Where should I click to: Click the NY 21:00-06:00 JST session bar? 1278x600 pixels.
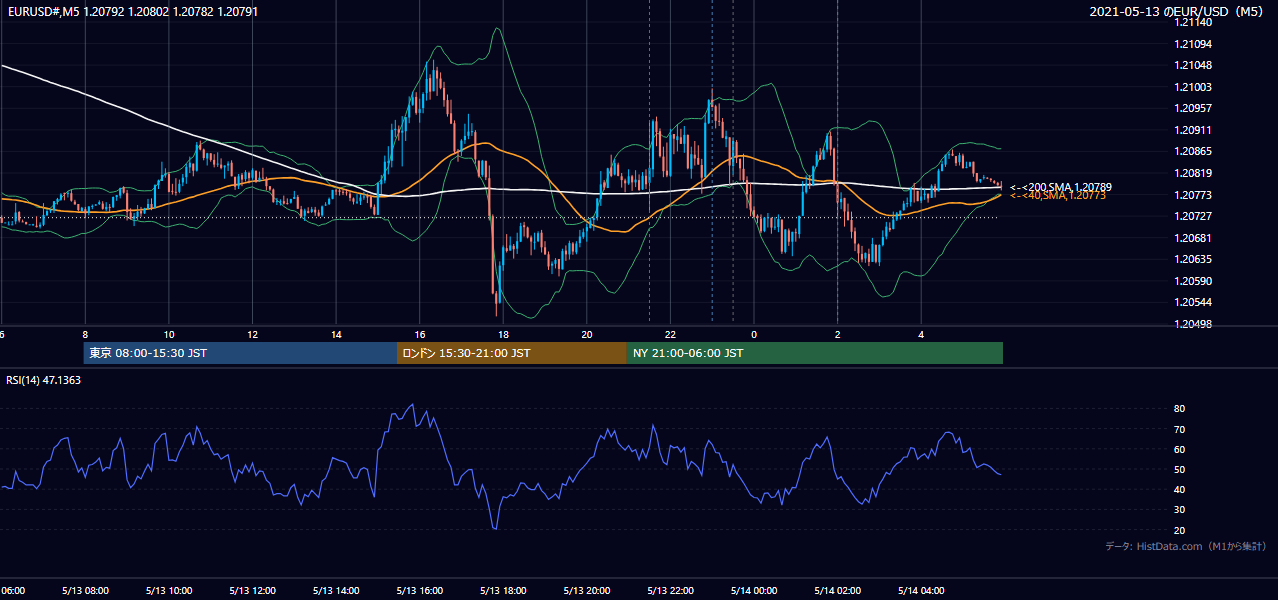click(x=815, y=353)
